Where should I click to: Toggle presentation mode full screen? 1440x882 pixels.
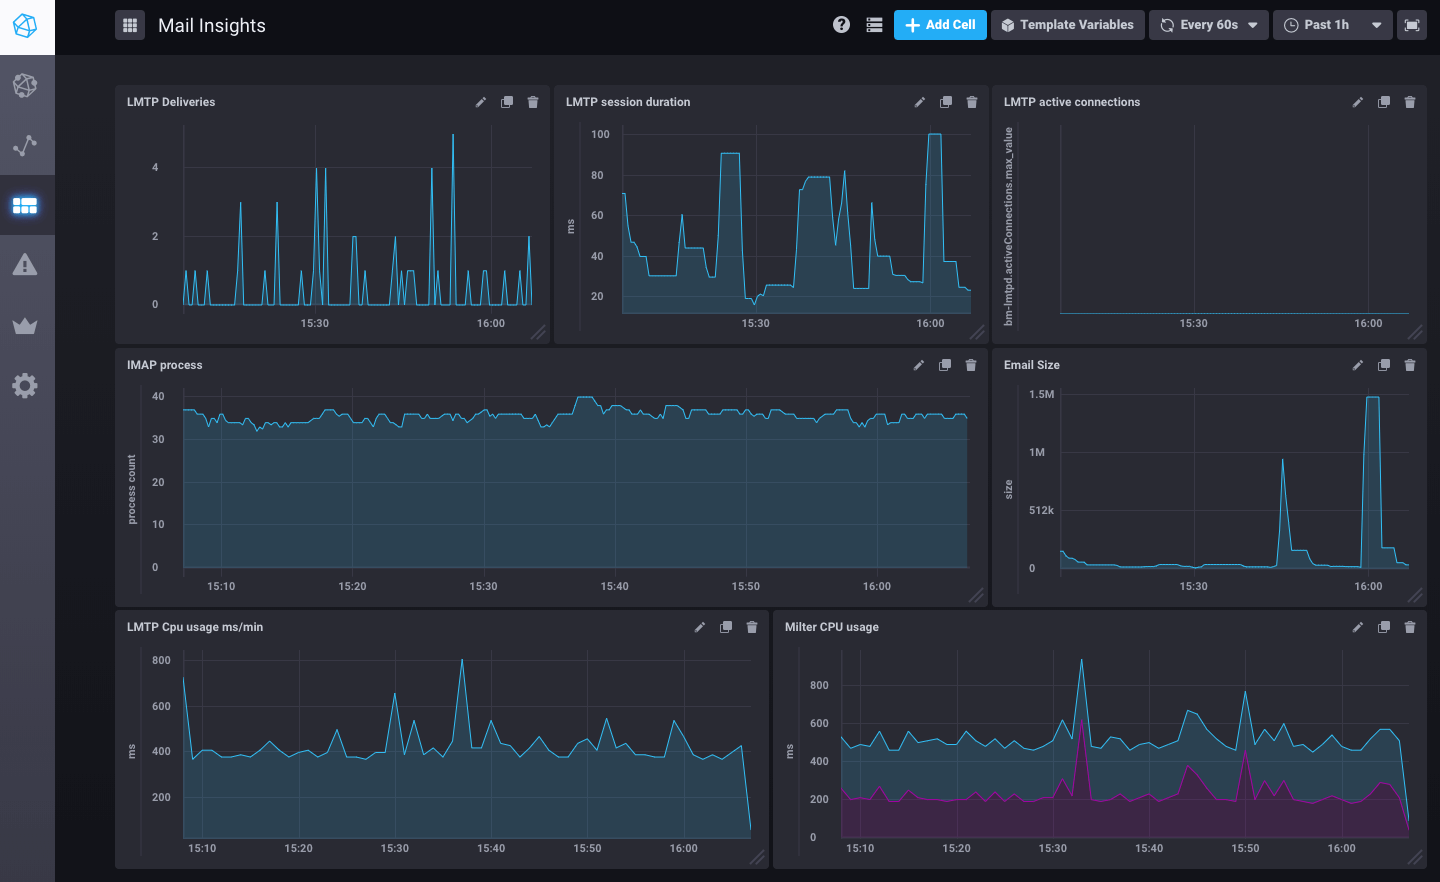tap(1412, 25)
